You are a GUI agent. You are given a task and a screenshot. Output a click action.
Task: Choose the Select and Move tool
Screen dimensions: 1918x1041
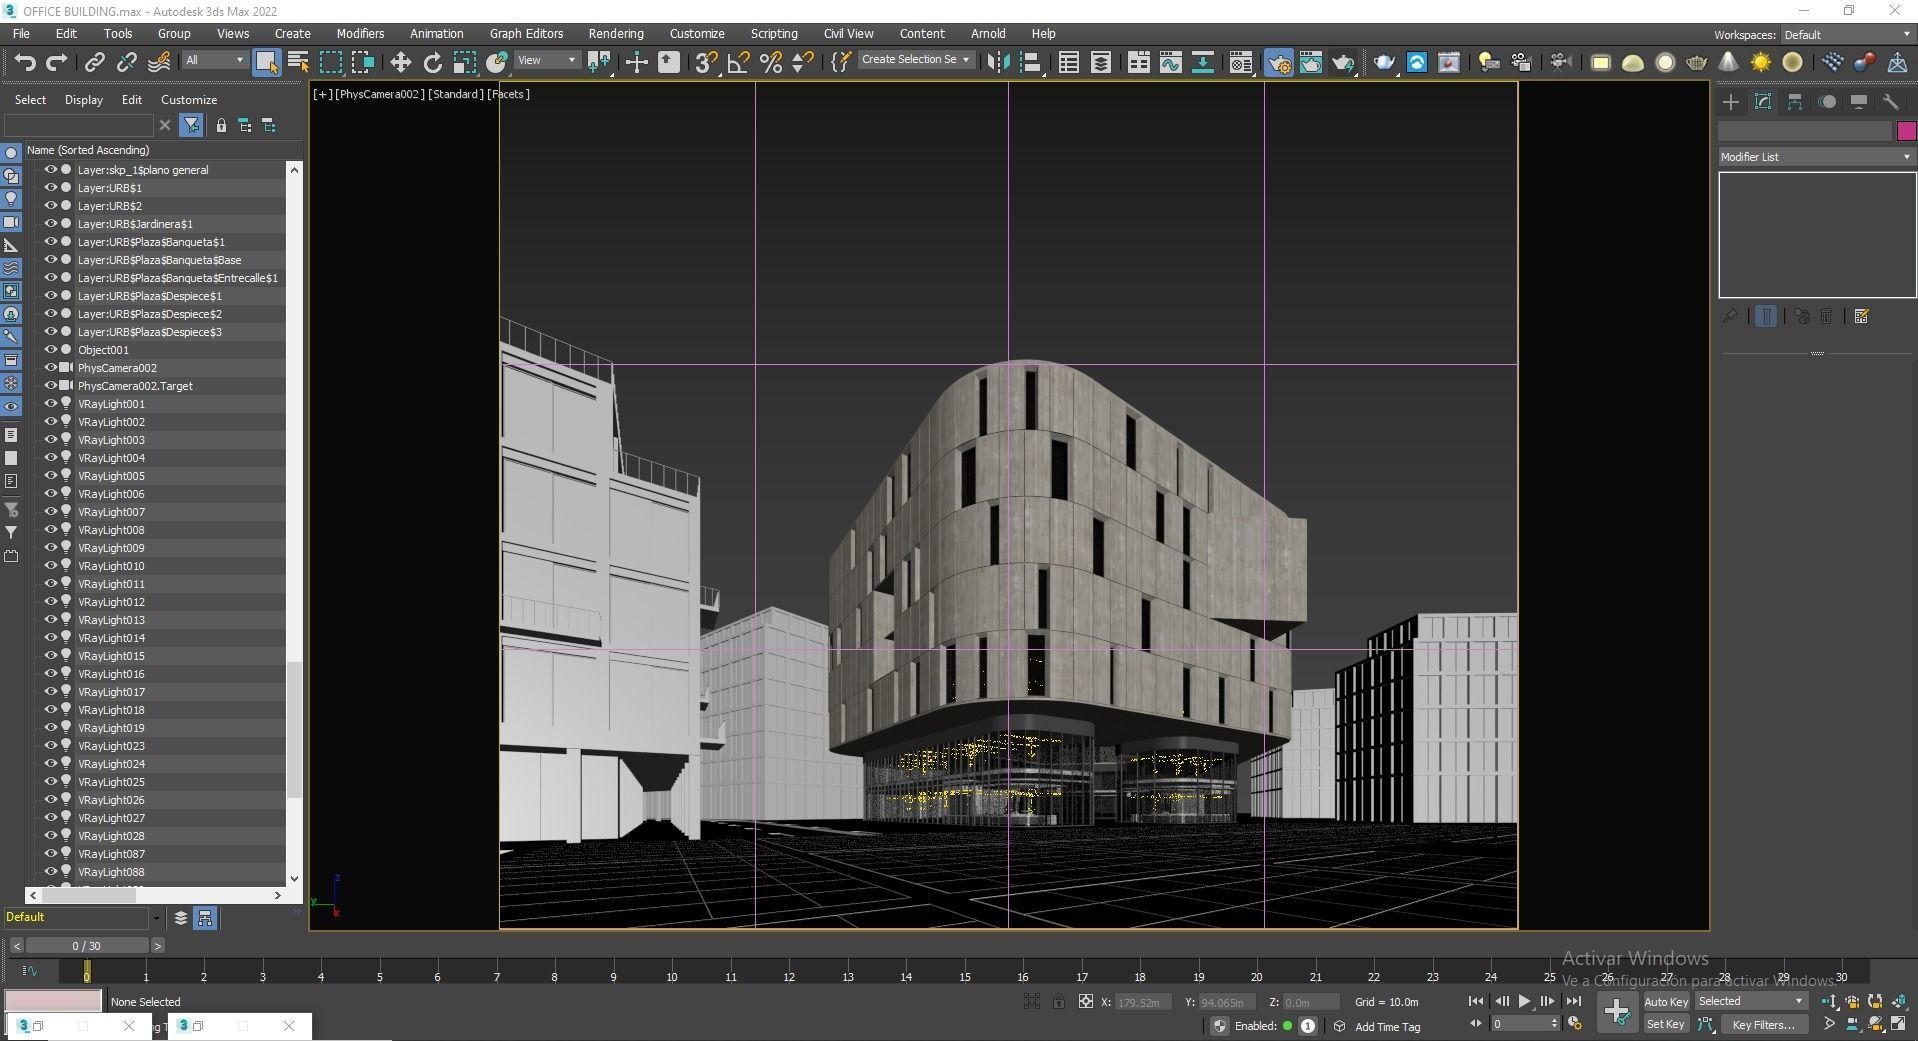[x=400, y=62]
